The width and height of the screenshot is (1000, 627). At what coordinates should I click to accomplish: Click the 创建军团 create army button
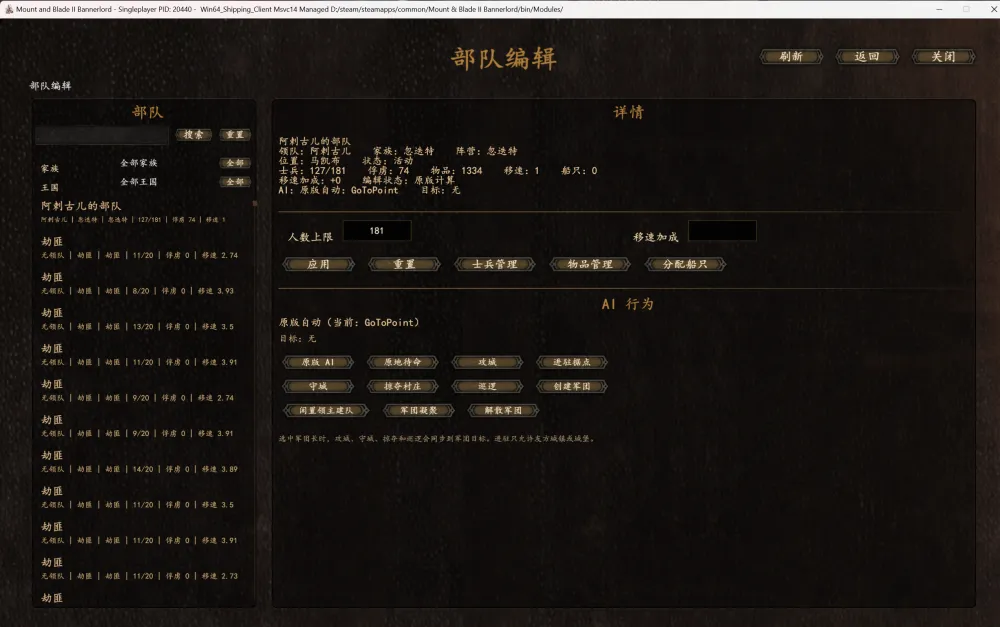572,387
